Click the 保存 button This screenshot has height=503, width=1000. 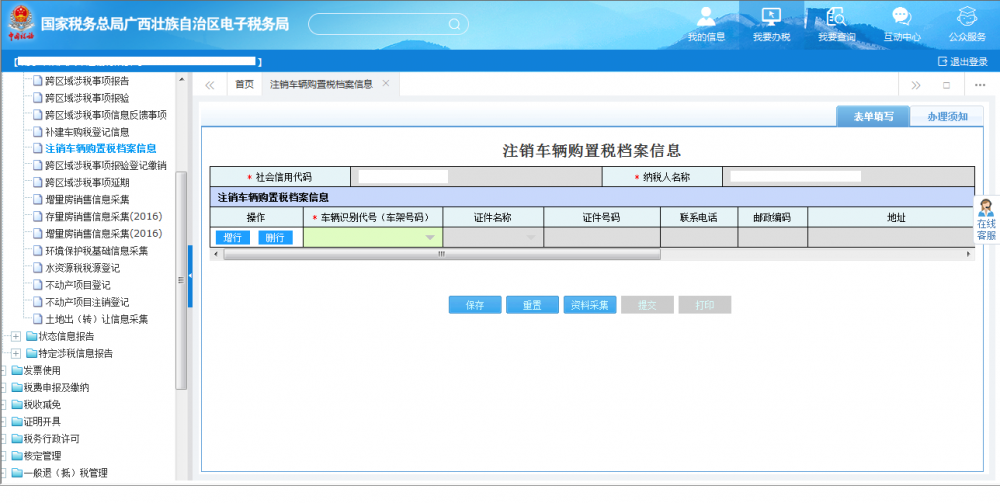click(475, 305)
